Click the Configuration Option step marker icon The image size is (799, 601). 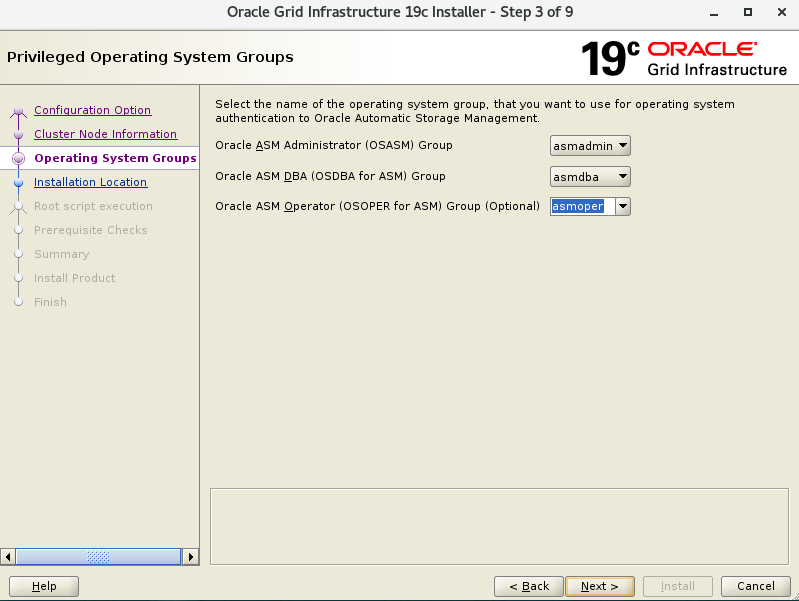tap(18, 111)
